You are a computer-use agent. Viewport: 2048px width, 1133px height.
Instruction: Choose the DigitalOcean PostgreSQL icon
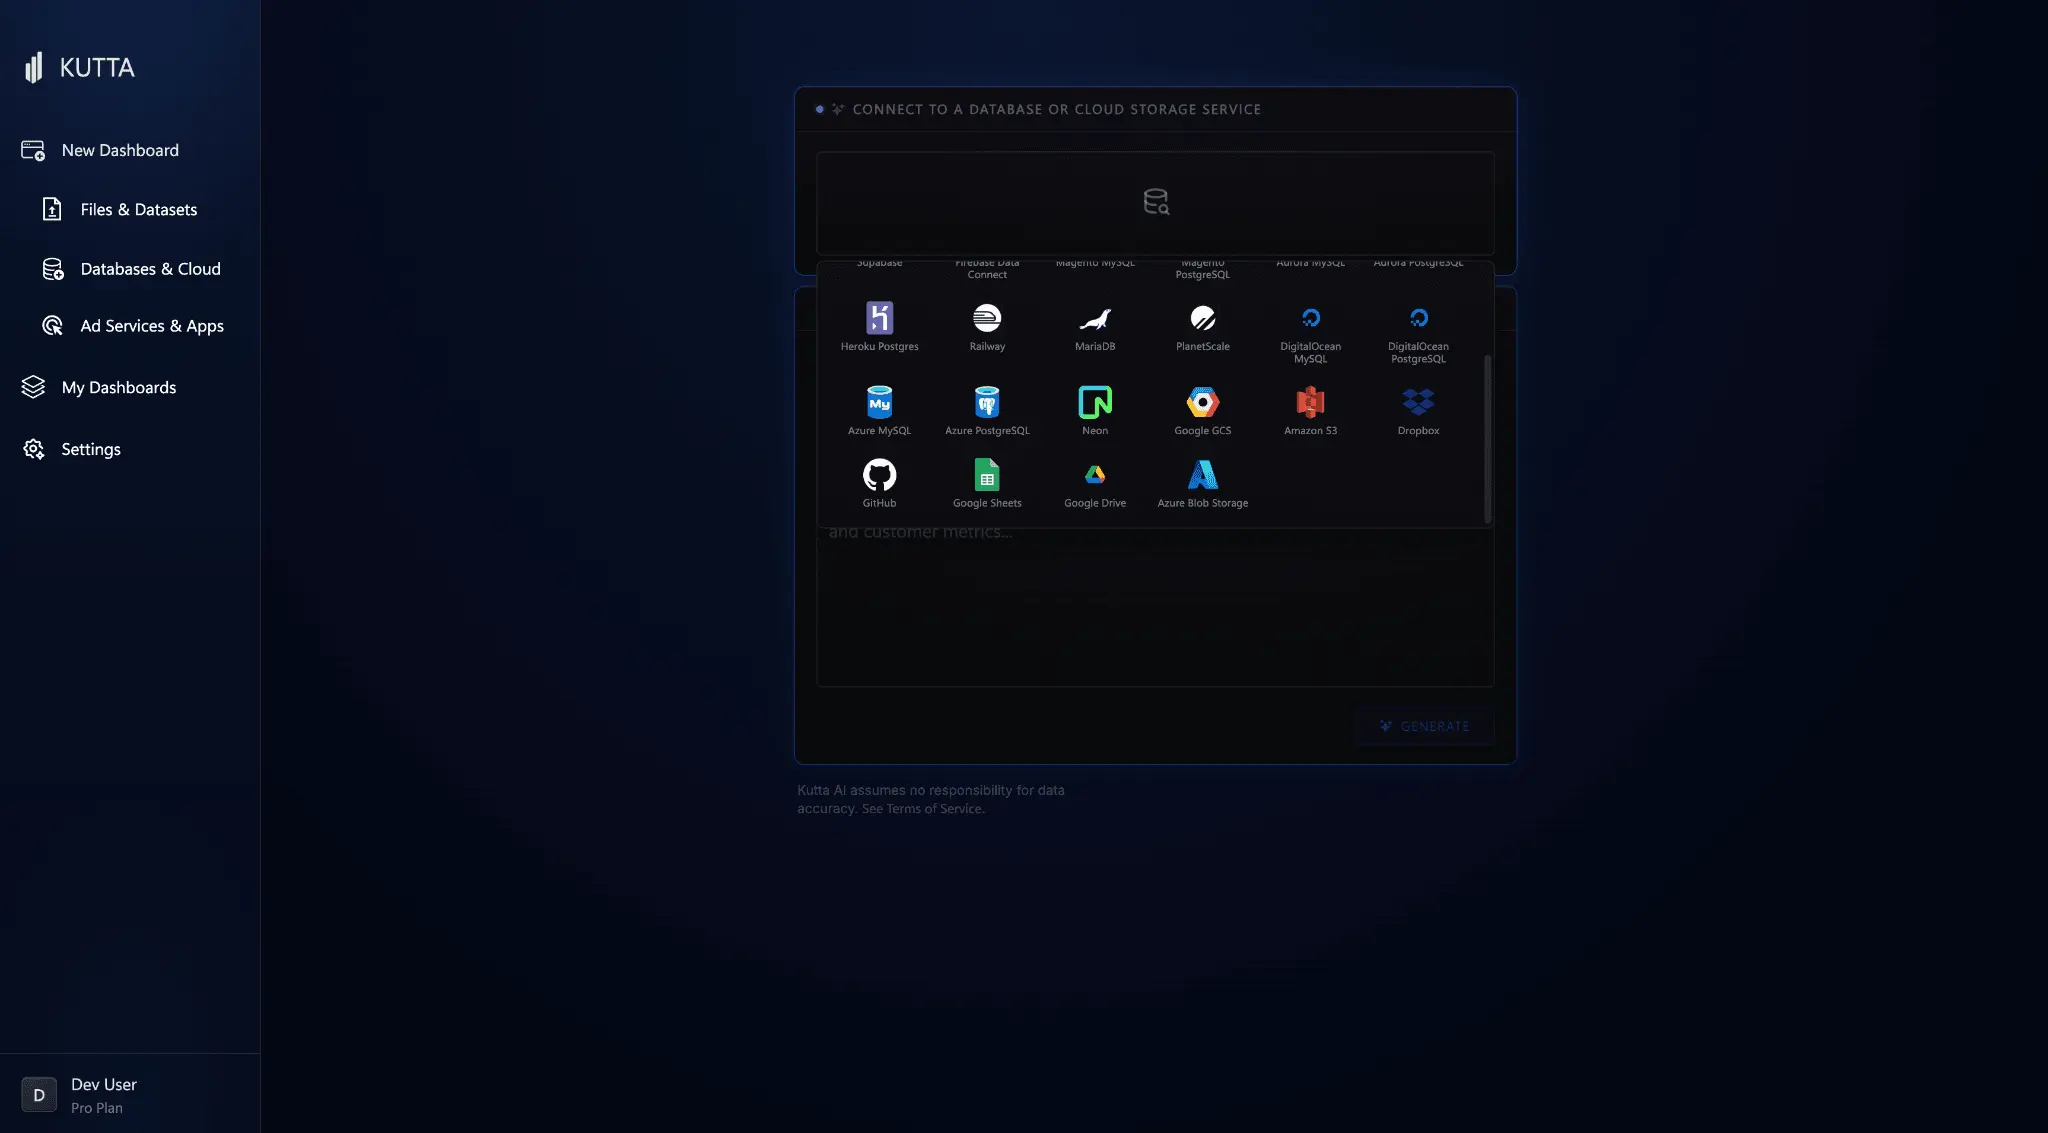click(1418, 318)
